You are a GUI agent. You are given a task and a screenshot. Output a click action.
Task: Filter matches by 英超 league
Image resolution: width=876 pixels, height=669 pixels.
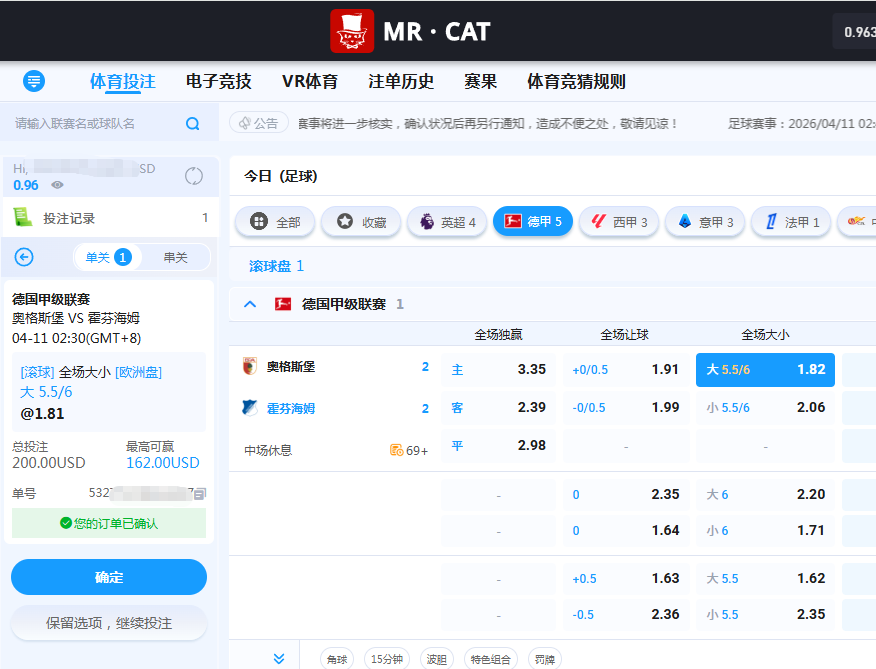[448, 222]
